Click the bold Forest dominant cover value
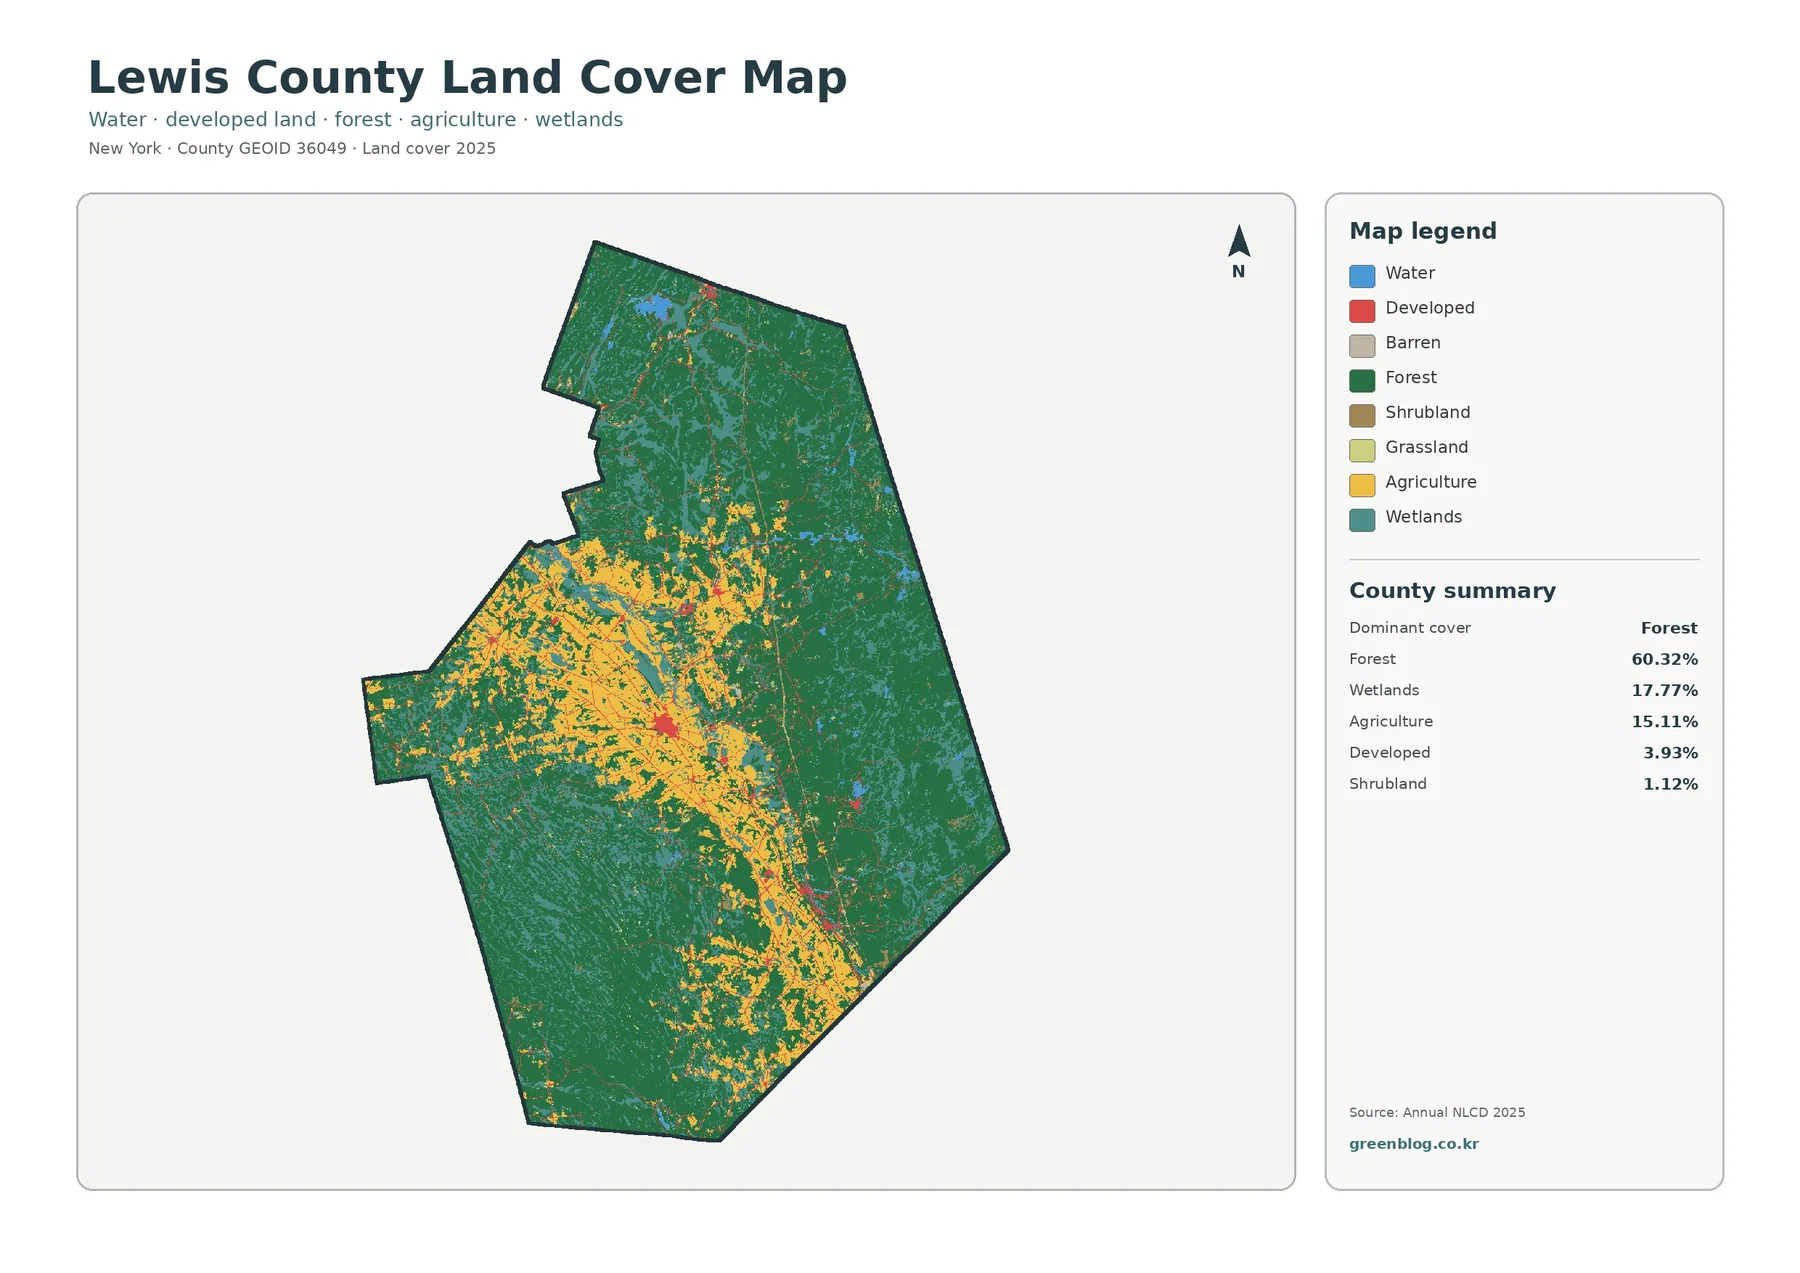This screenshot has width=1800, height=1273. [1669, 628]
